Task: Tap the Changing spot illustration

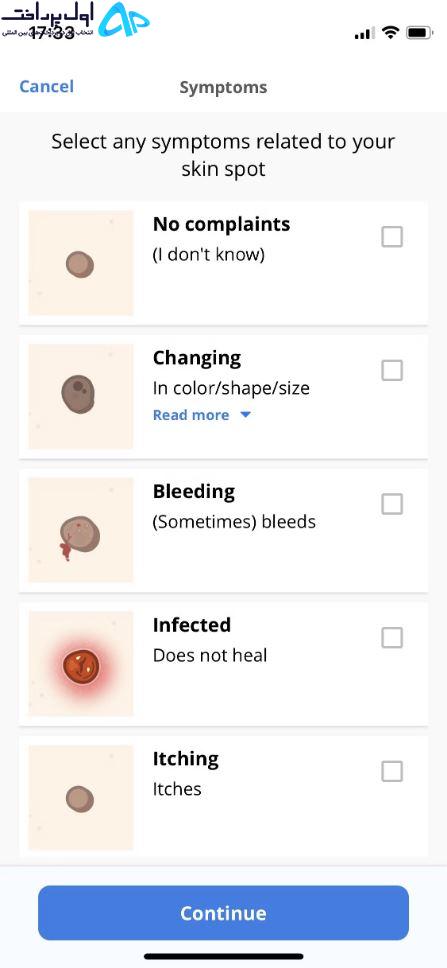Action: coord(81,396)
